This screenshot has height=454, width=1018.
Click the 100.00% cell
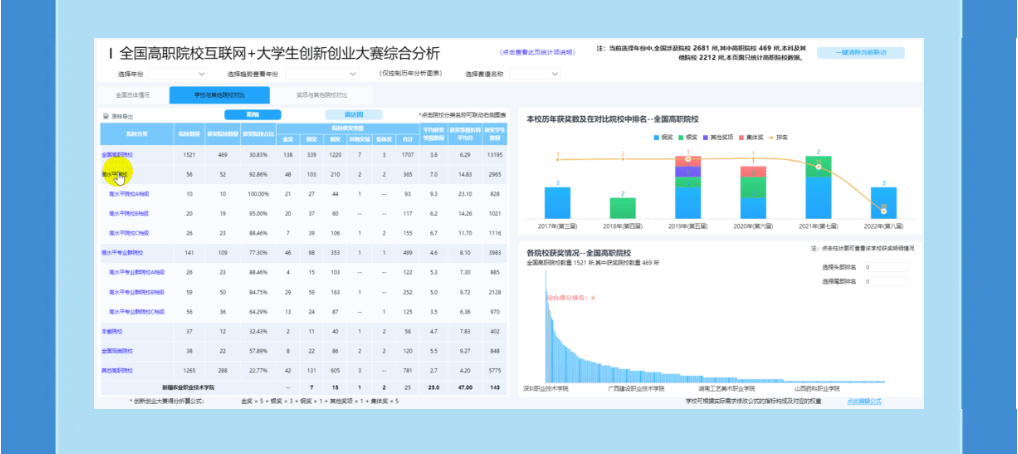tap(258, 194)
